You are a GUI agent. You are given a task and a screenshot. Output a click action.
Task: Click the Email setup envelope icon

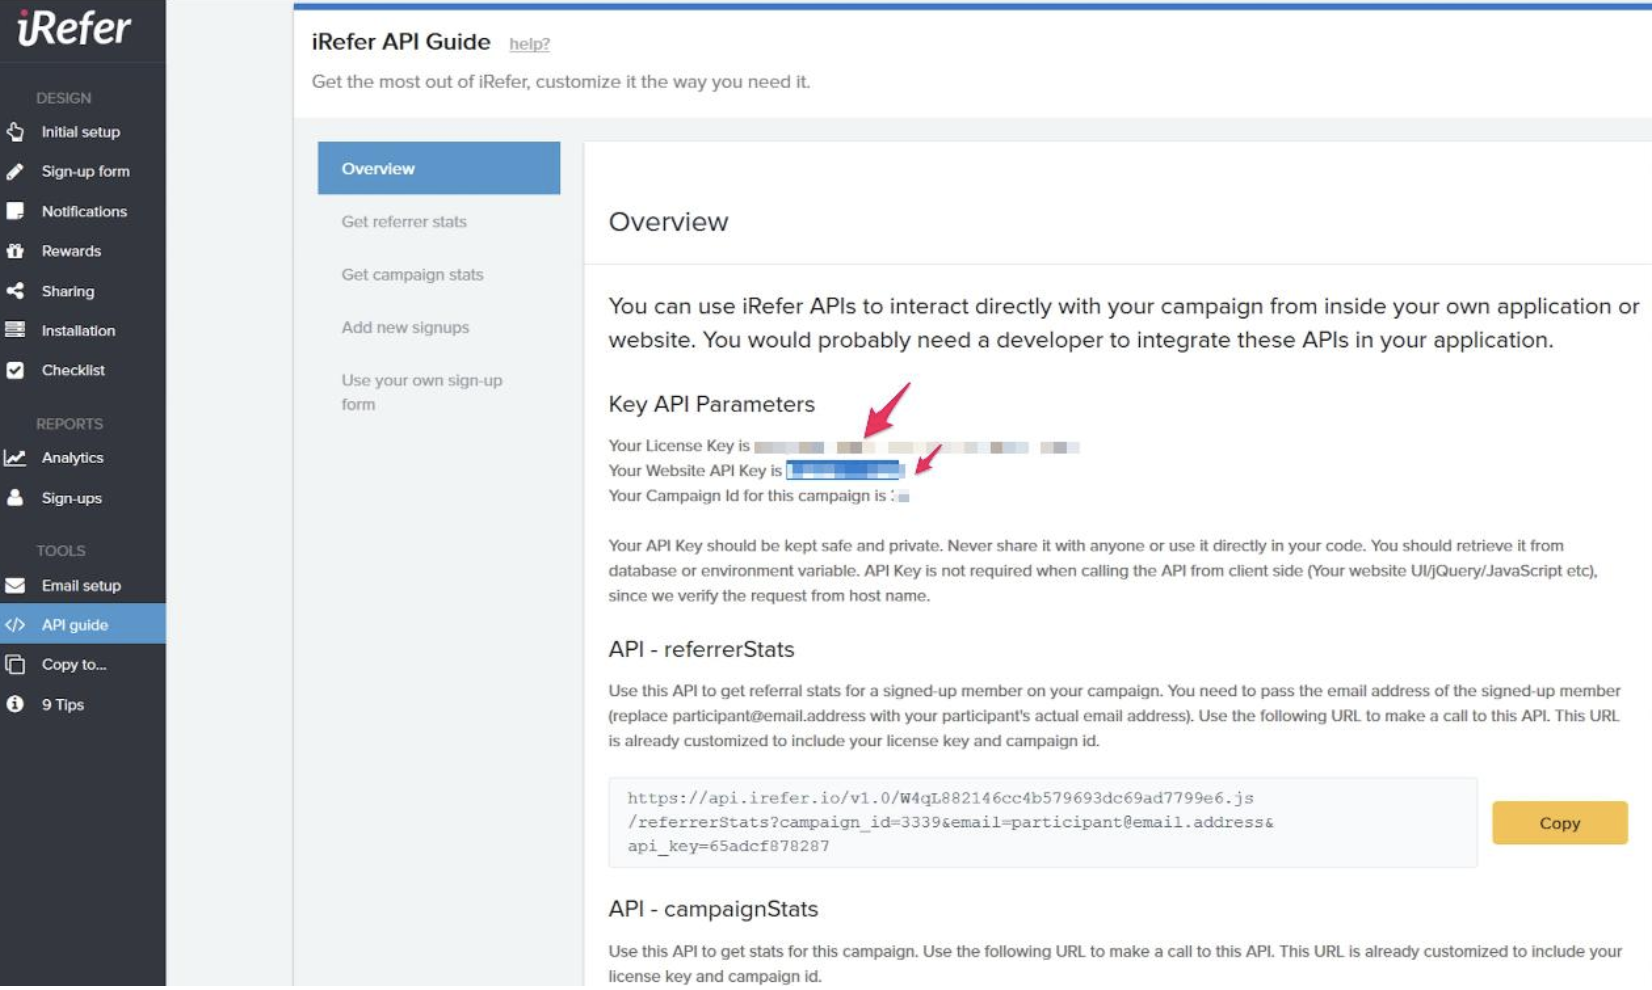pyautogui.click(x=15, y=586)
